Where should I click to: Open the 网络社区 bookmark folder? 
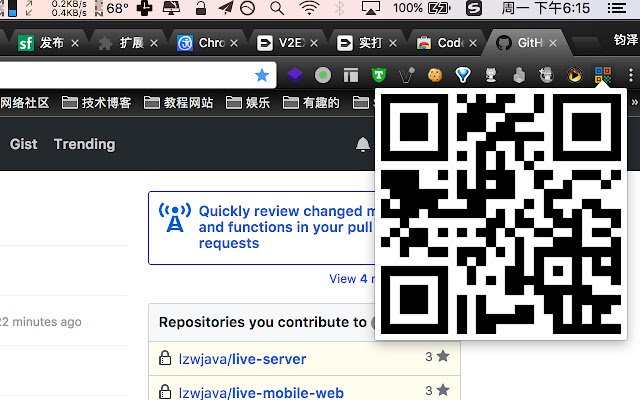pos(24,102)
